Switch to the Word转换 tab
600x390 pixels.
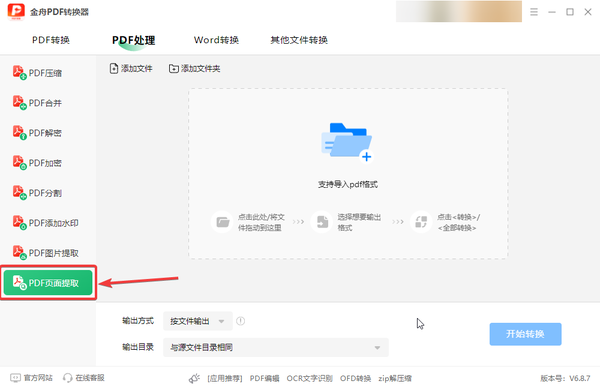(216, 40)
